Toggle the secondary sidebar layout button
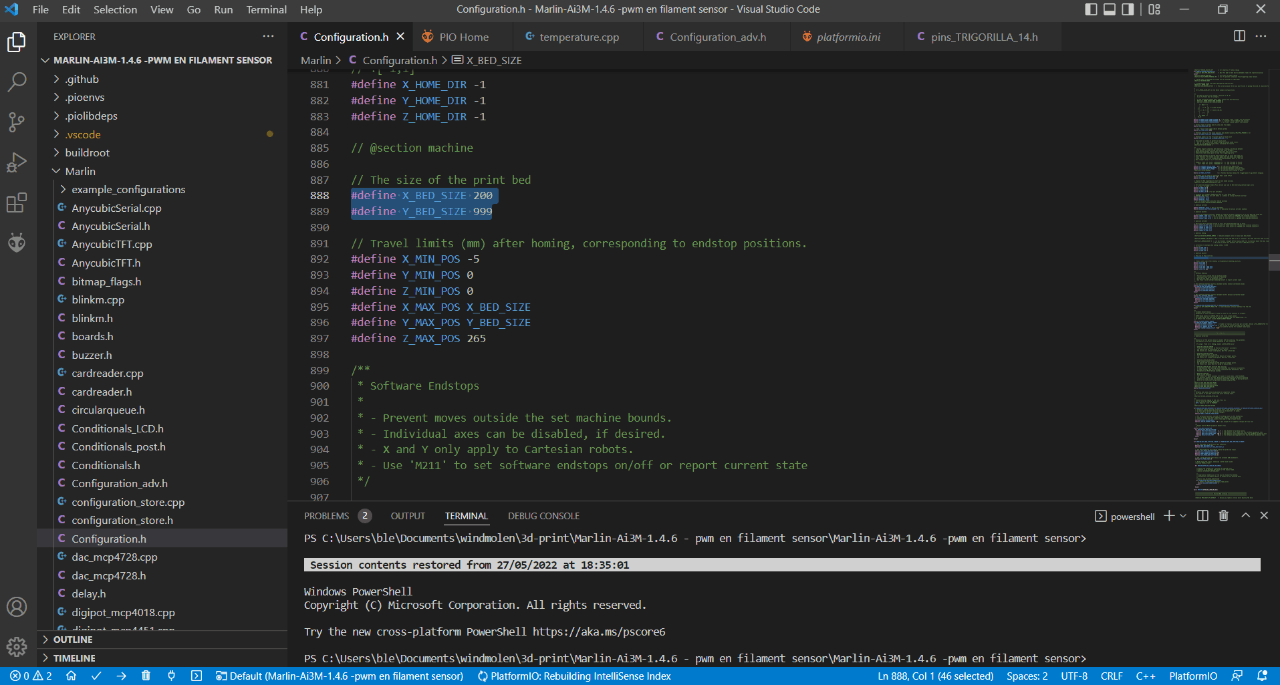1280x685 pixels. (1130, 10)
